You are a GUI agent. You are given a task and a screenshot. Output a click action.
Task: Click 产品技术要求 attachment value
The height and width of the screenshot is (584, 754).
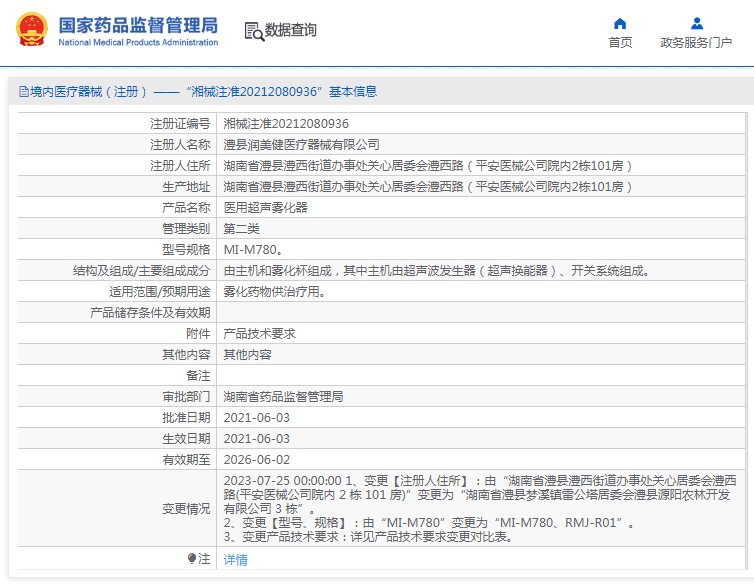pos(260,334)
